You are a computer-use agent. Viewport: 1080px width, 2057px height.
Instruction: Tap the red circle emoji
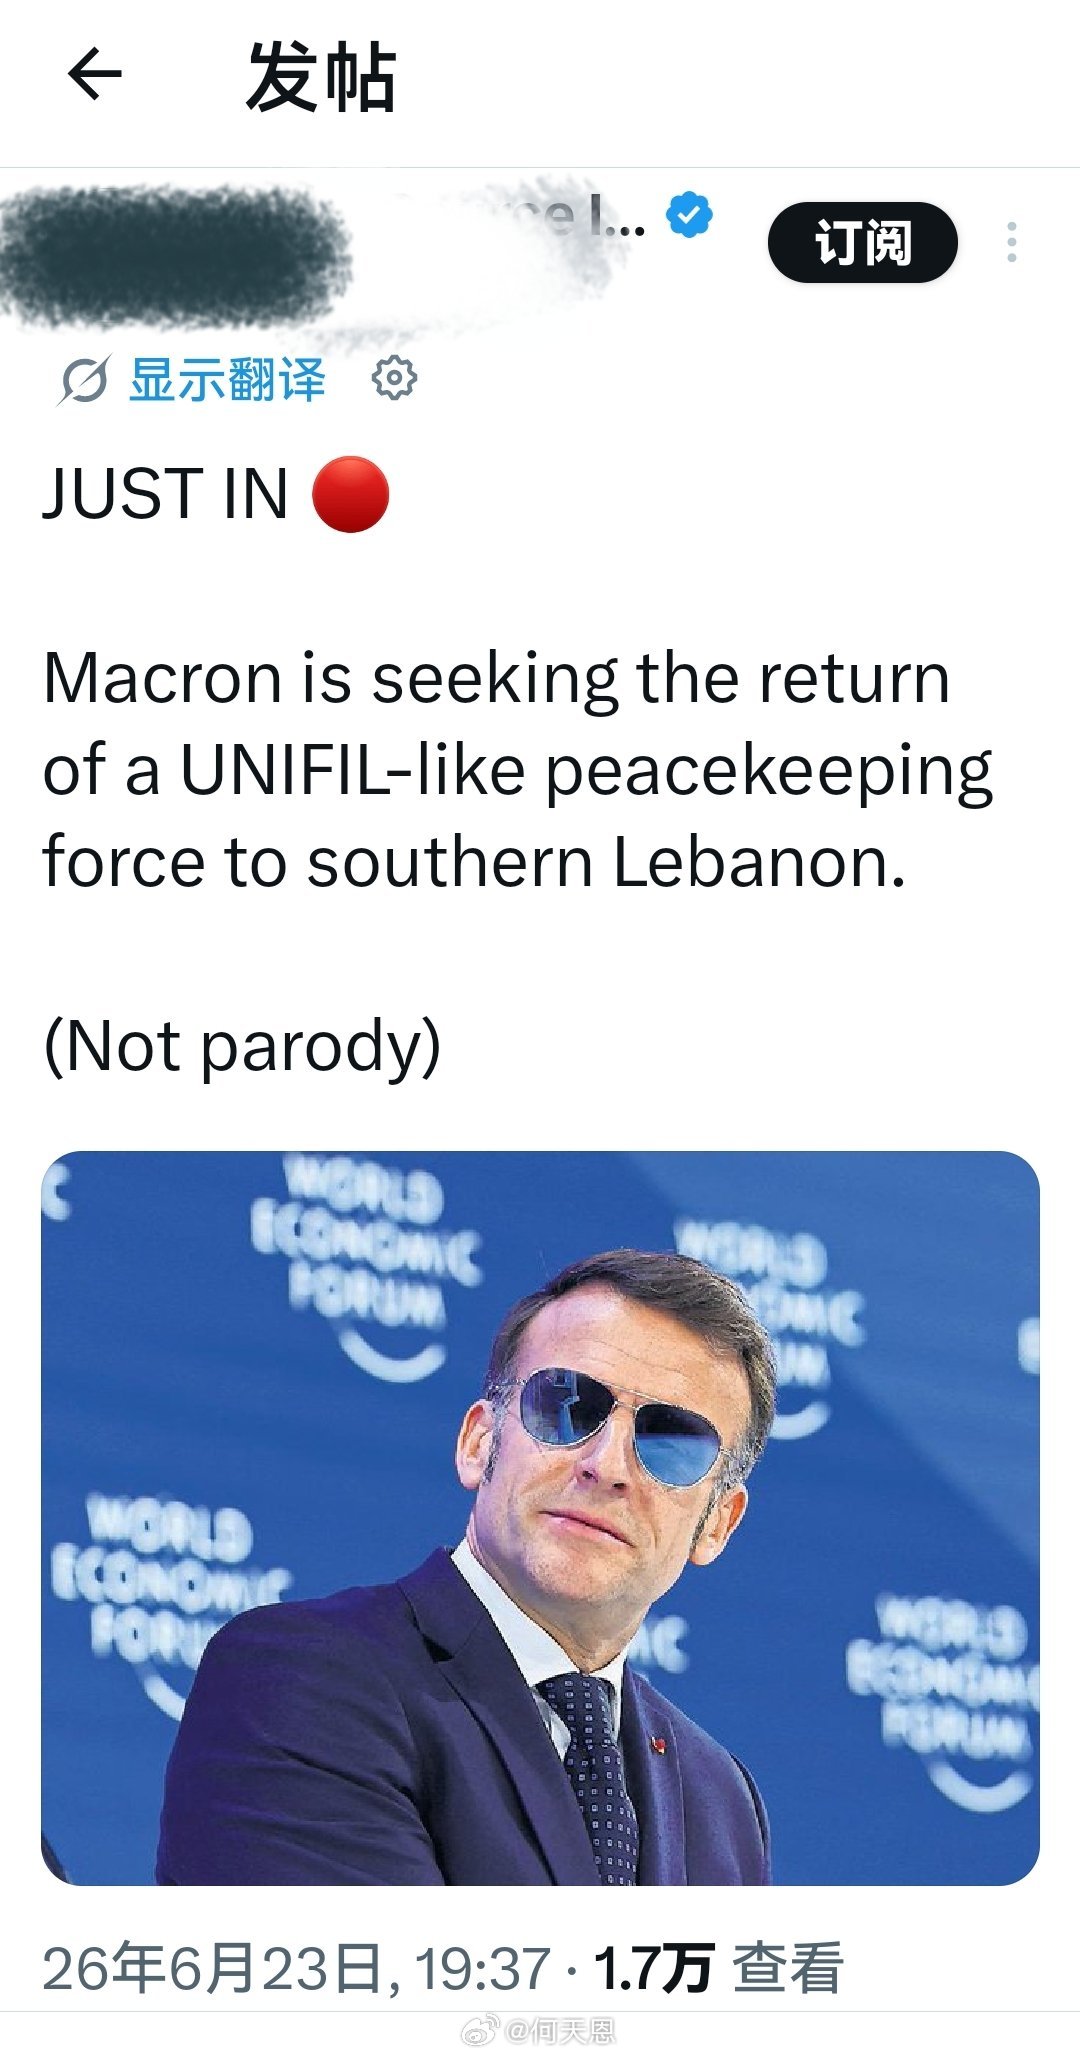click(x=350, y=494)
